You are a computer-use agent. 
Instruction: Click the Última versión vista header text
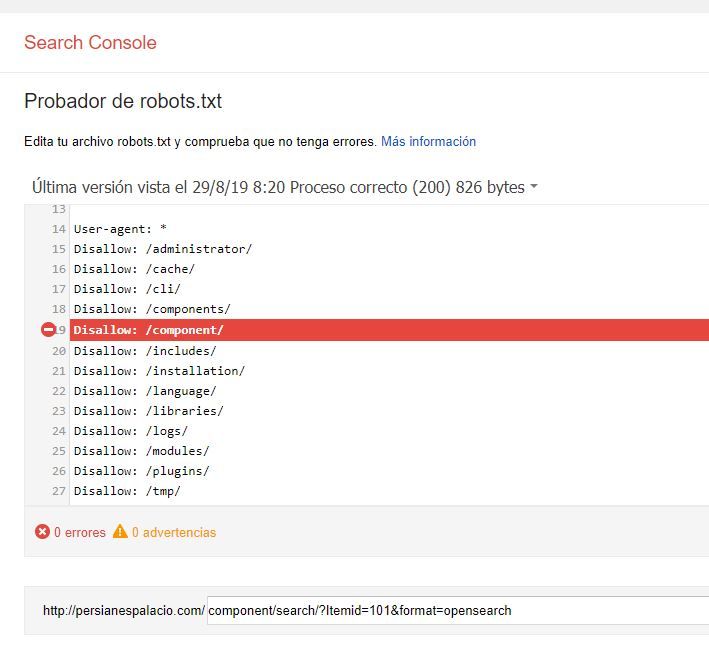[278, 187]
